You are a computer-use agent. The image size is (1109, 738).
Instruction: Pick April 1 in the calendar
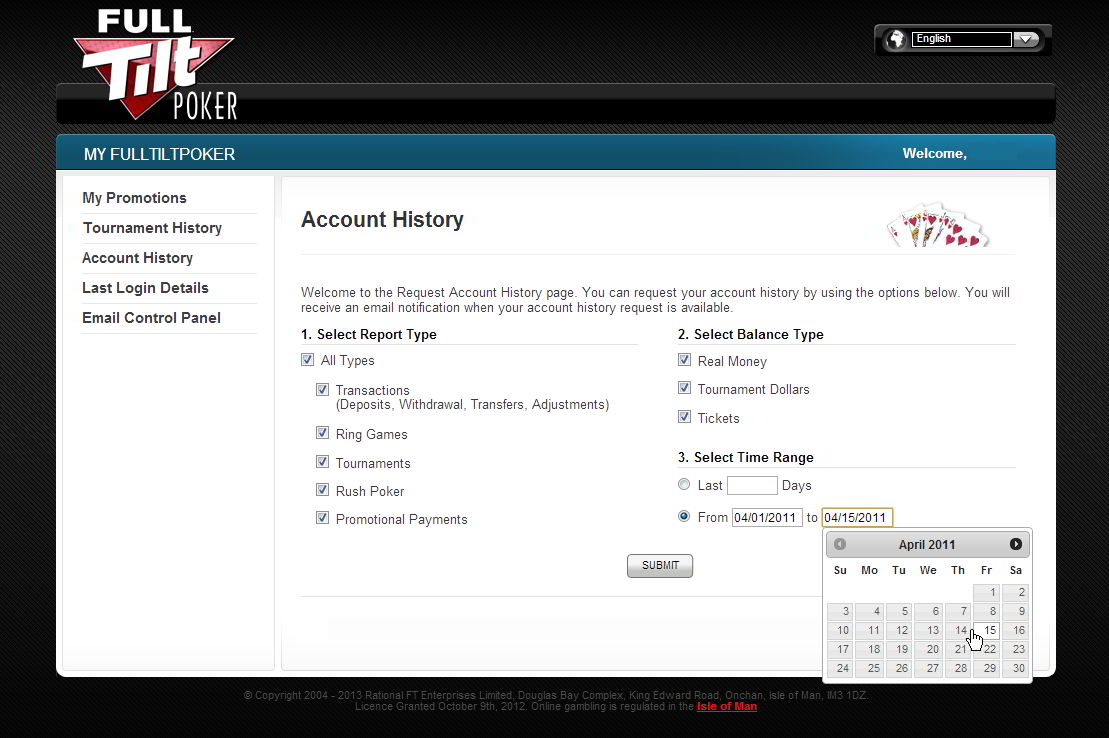pos(987,592)
